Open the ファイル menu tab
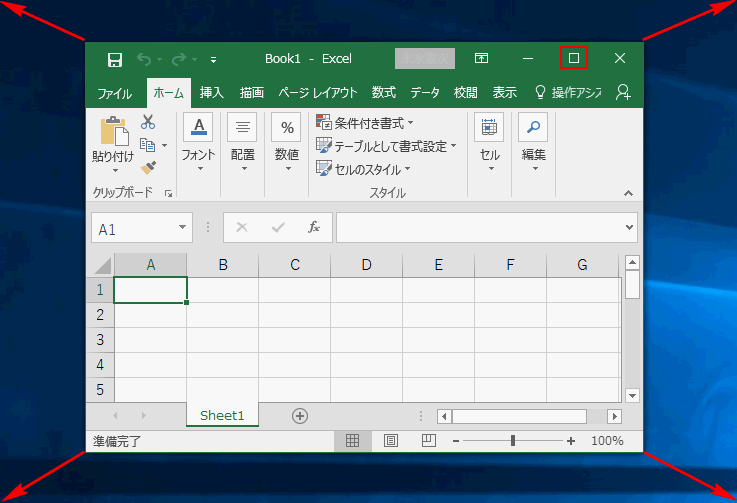 click(x=114, y=93)
